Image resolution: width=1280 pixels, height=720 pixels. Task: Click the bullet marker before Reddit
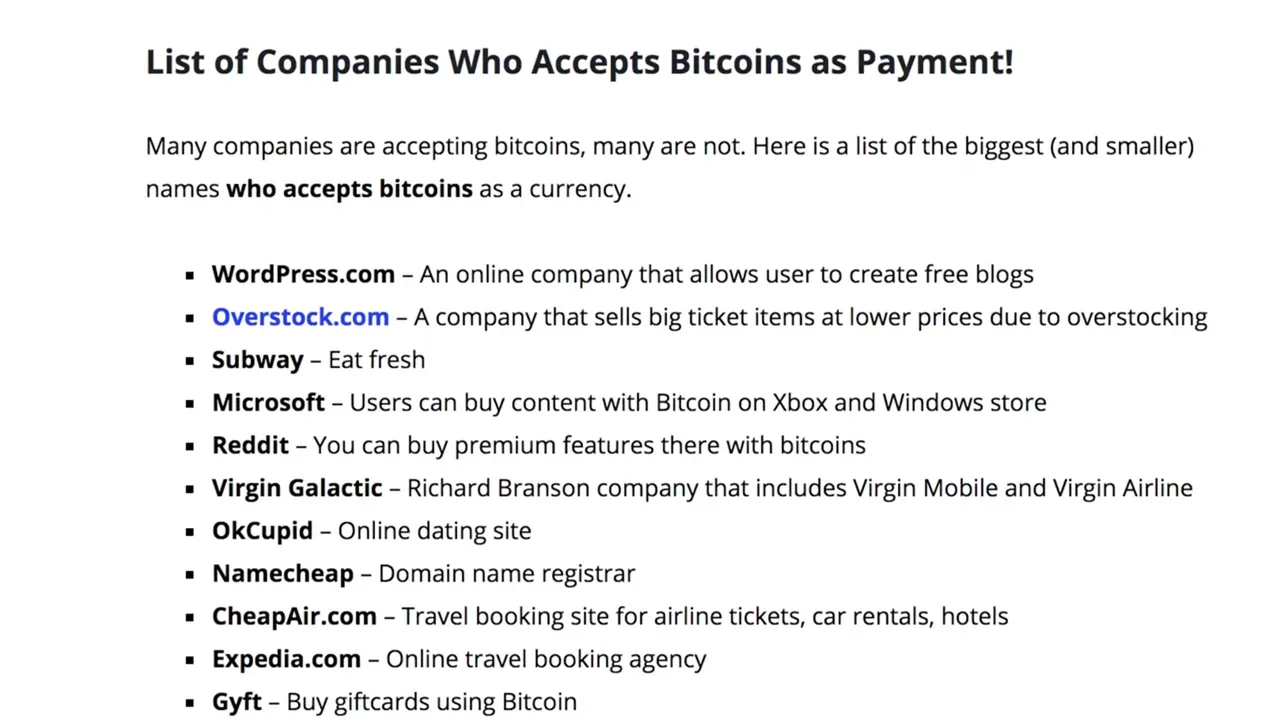click(190, 446)
